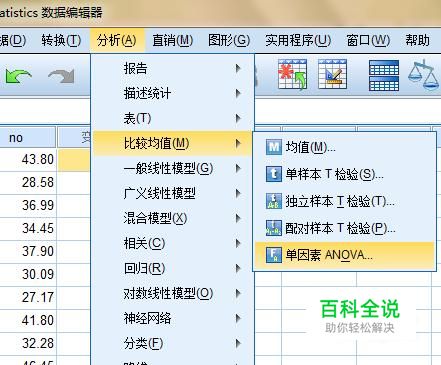
Task: Select the highlighted yellow cell beside 43.80
Action: 74,160
